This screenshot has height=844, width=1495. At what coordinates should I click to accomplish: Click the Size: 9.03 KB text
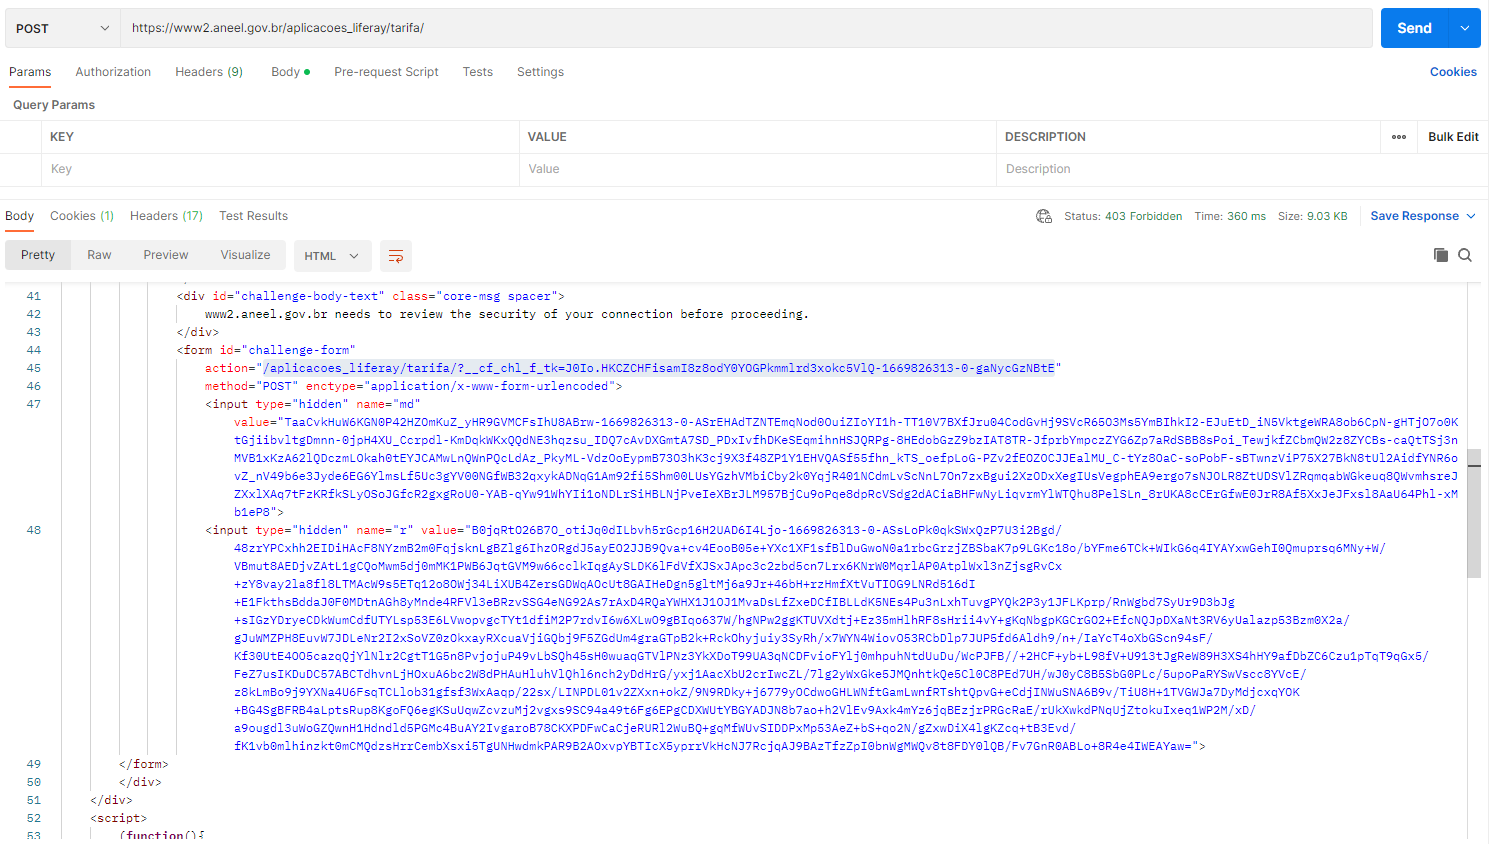click(x=1313, y=216)
